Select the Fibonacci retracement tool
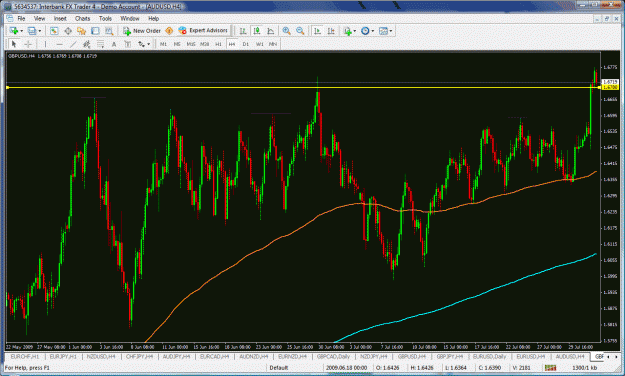The width and height of the screenshot is (625, 376). click(x=100, y=44)
